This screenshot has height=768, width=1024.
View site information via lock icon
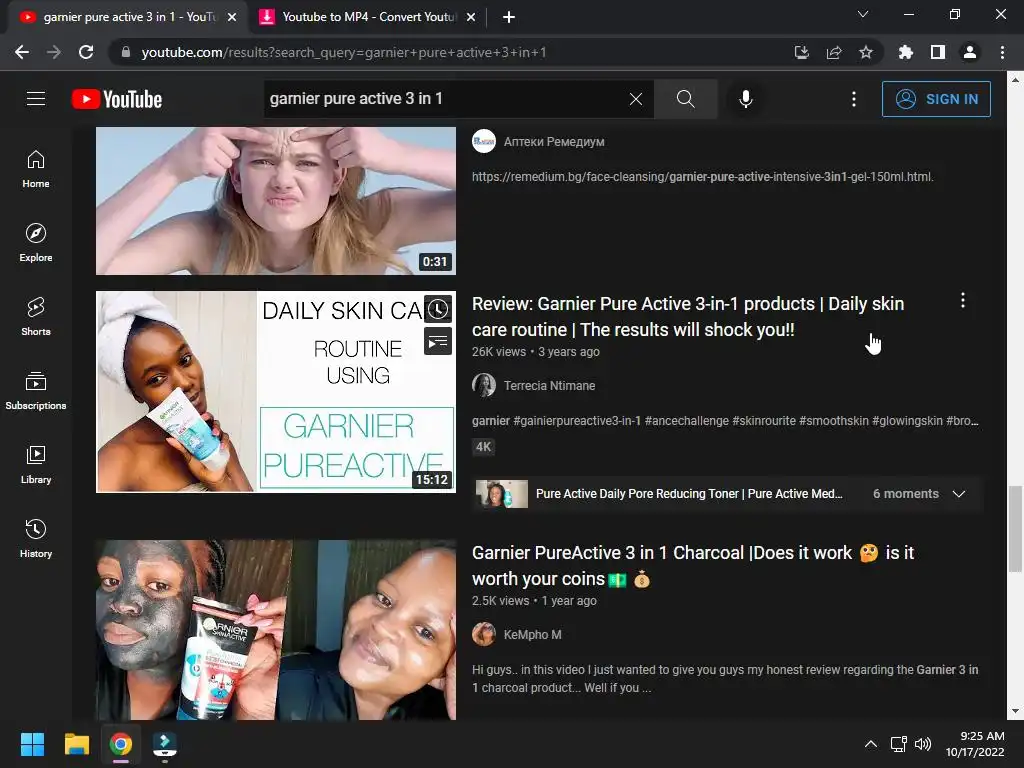point(126,52)
